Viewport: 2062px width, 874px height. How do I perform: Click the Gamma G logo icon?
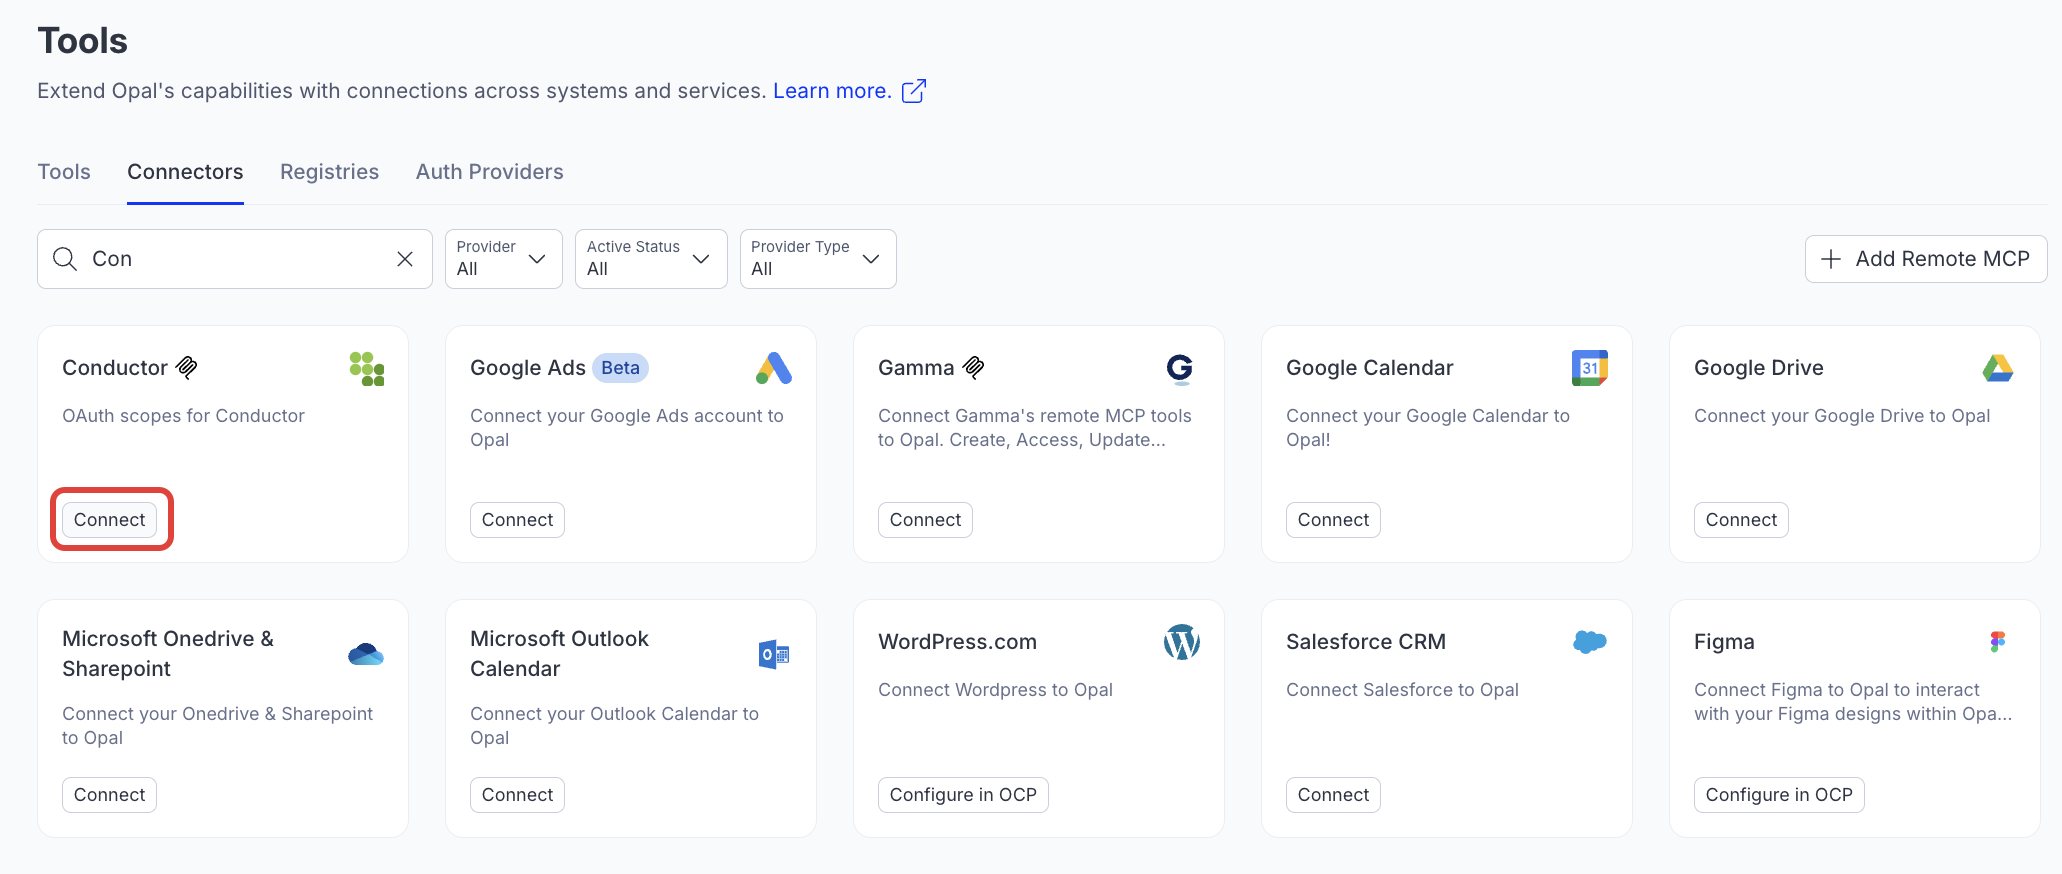[1180, 369]
